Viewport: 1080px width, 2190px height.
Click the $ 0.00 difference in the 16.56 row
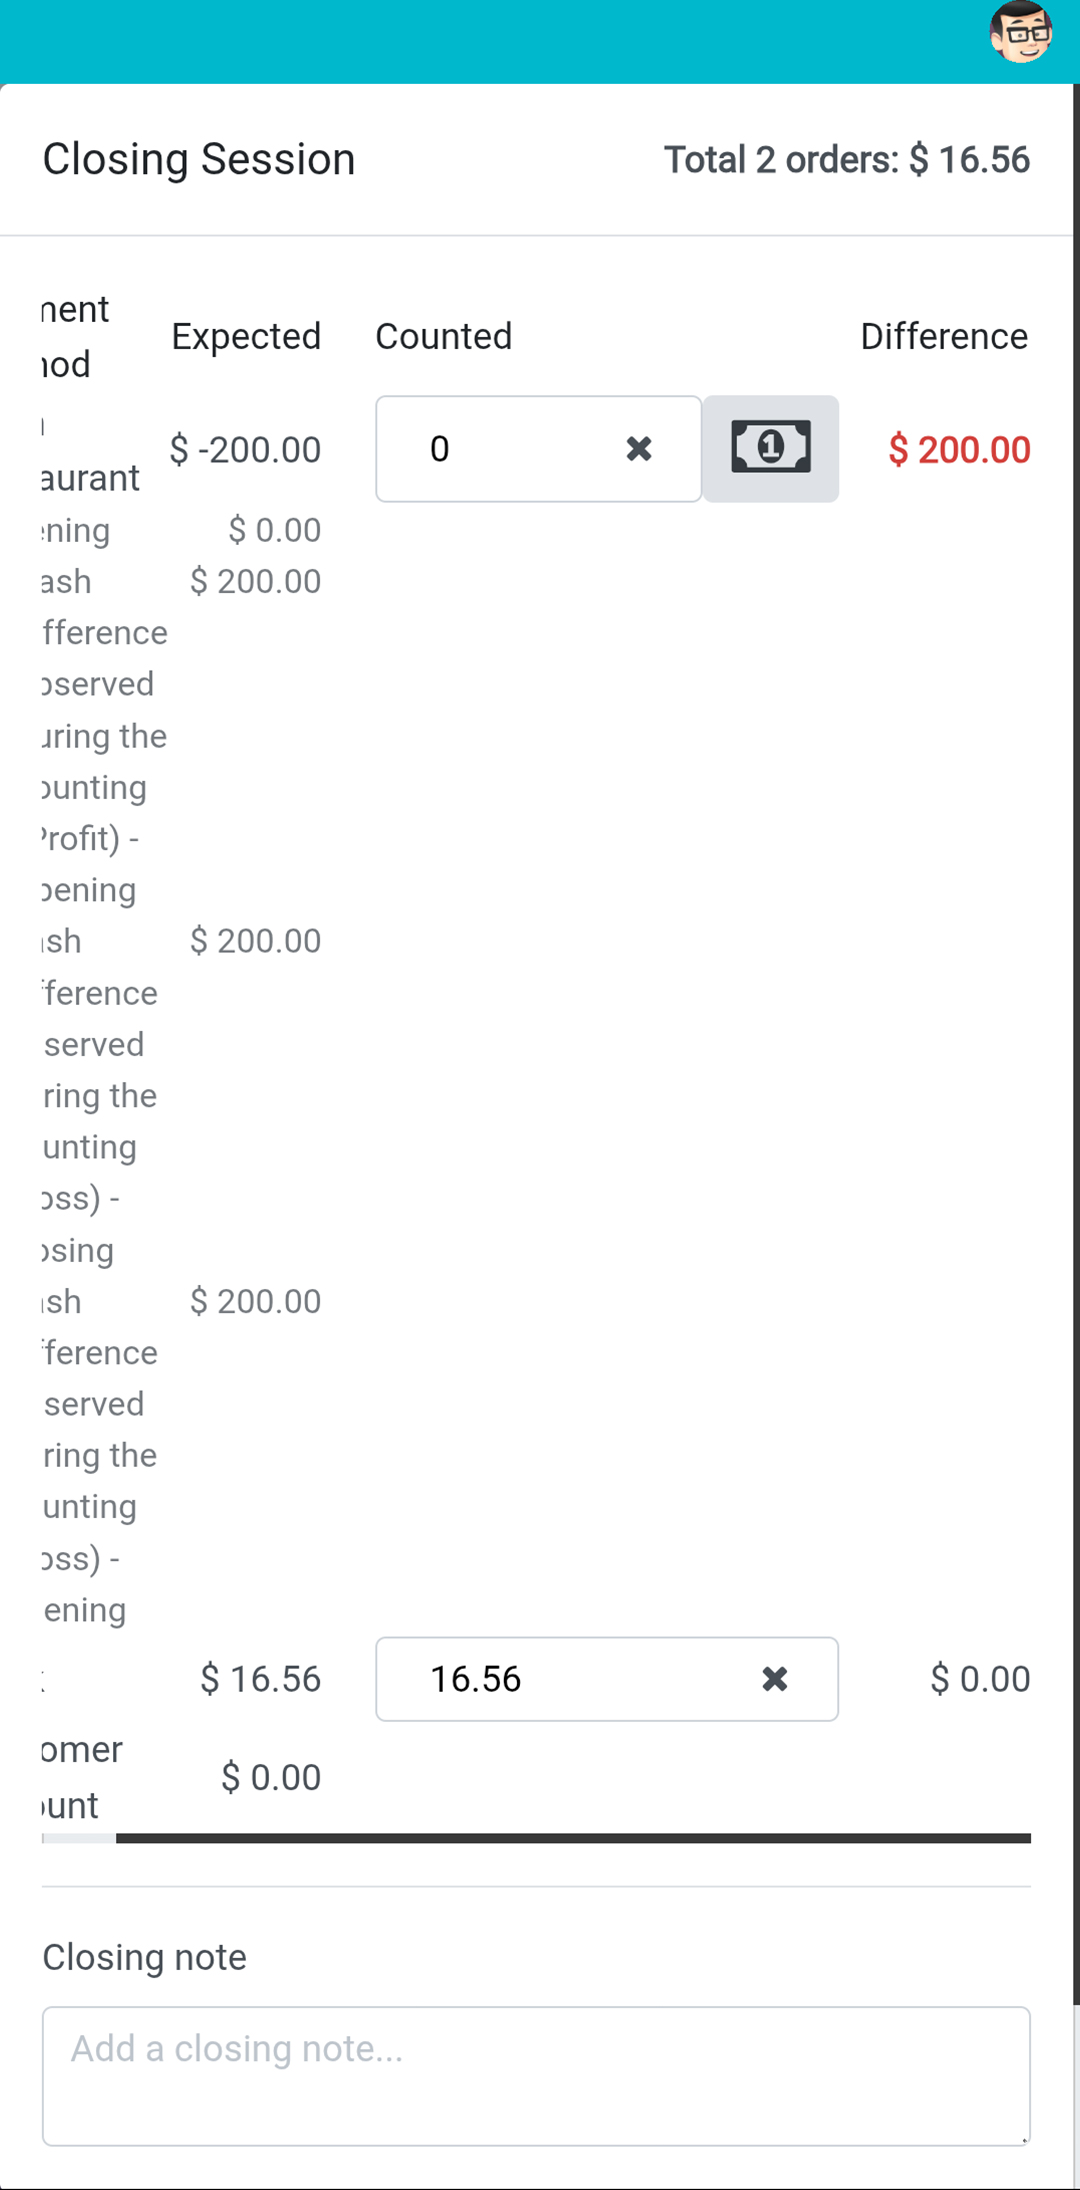click(x=980, y=1678)
